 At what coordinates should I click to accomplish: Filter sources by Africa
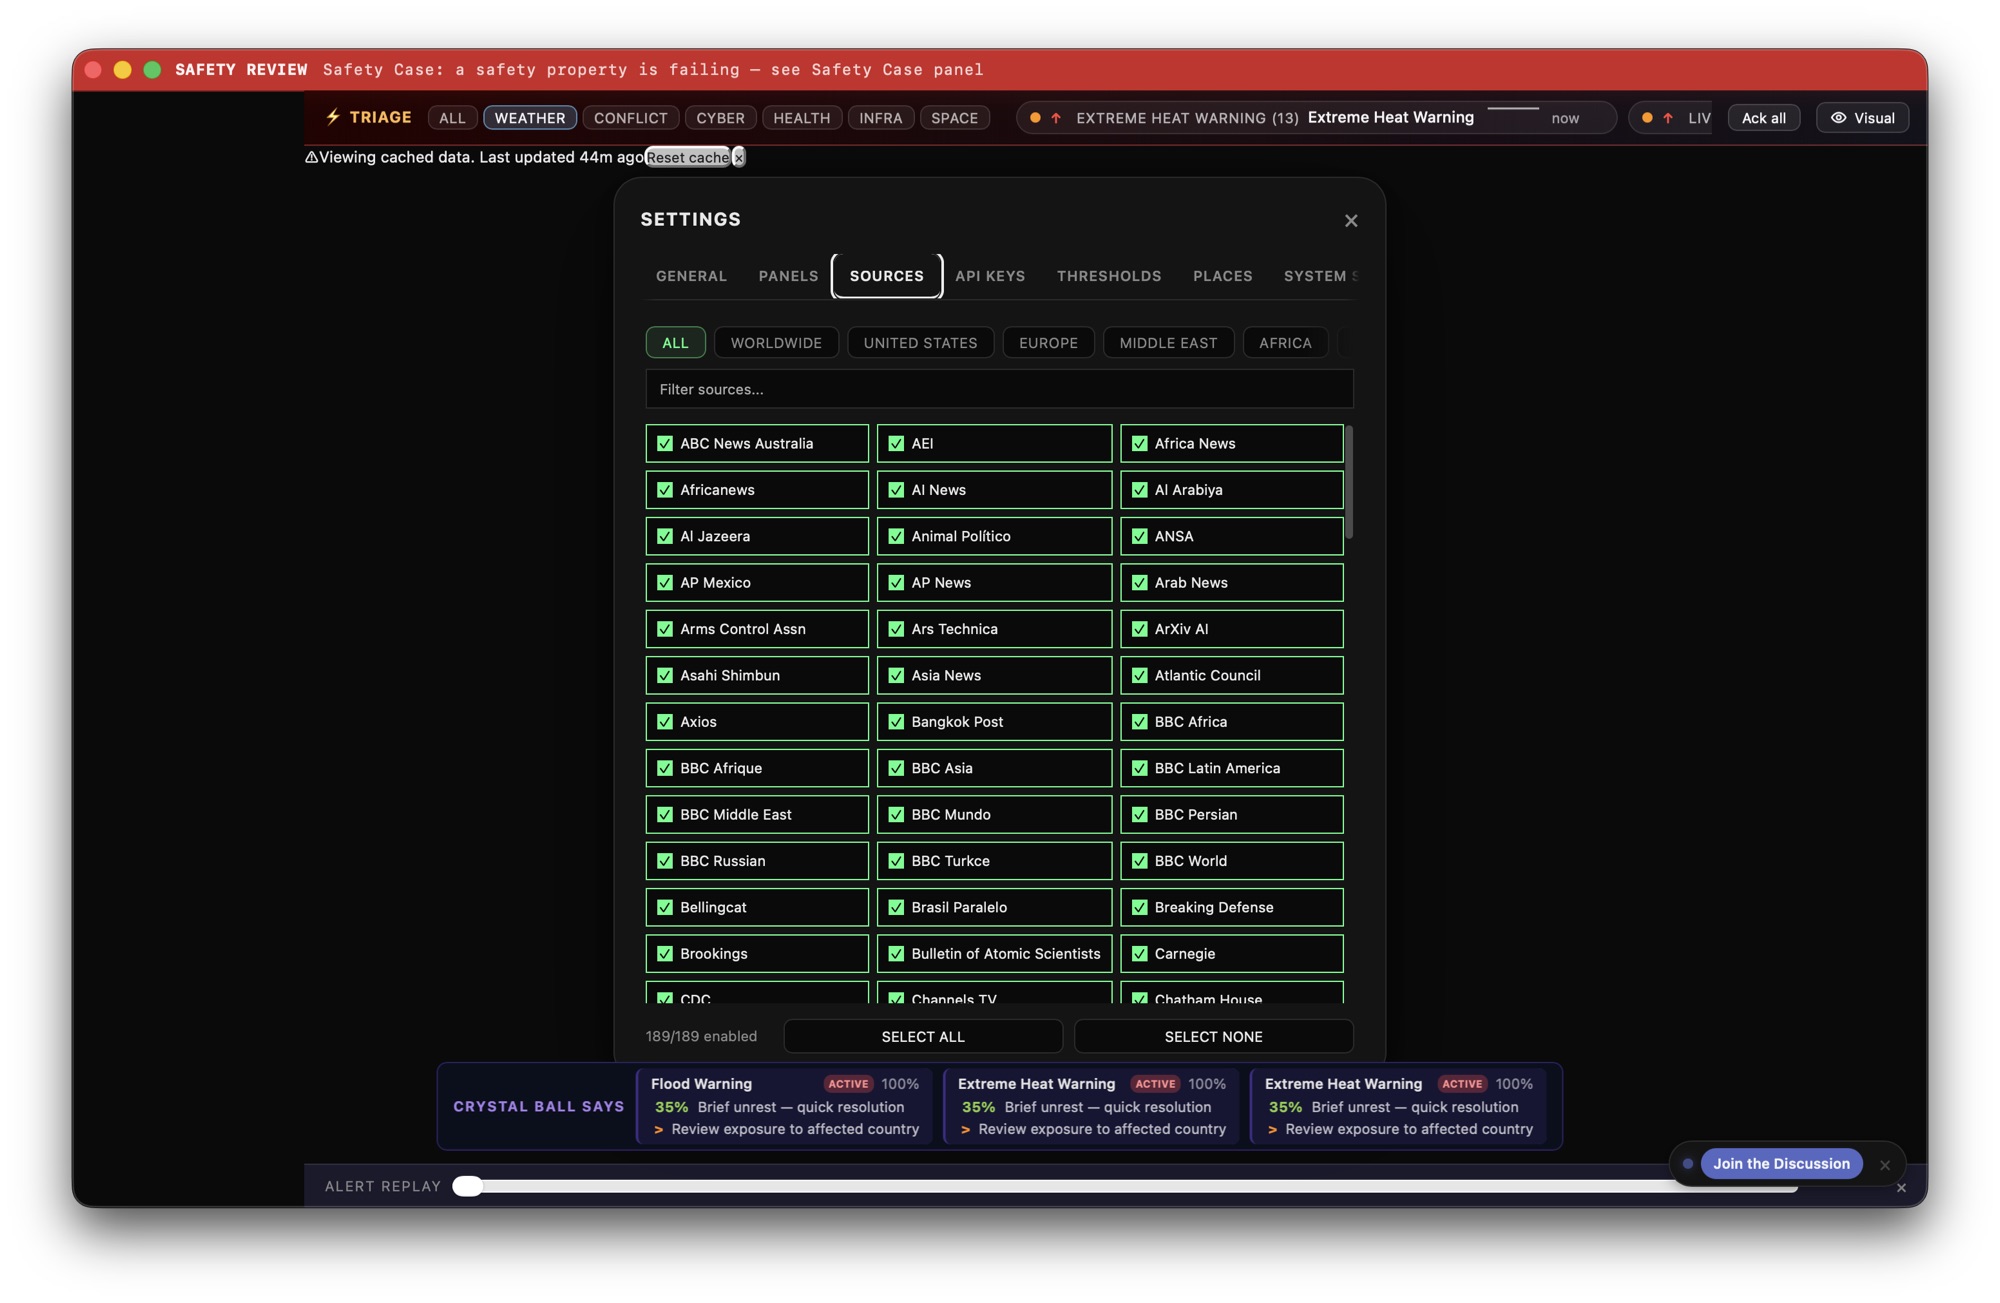point(1285,342)
